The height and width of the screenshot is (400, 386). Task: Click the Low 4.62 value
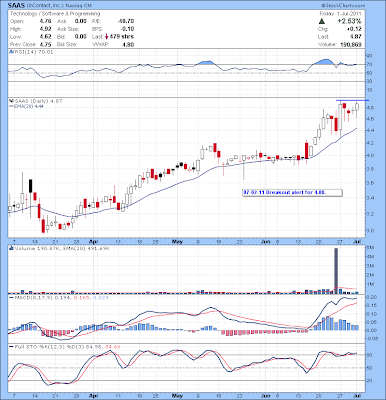[x=45, y=37]
